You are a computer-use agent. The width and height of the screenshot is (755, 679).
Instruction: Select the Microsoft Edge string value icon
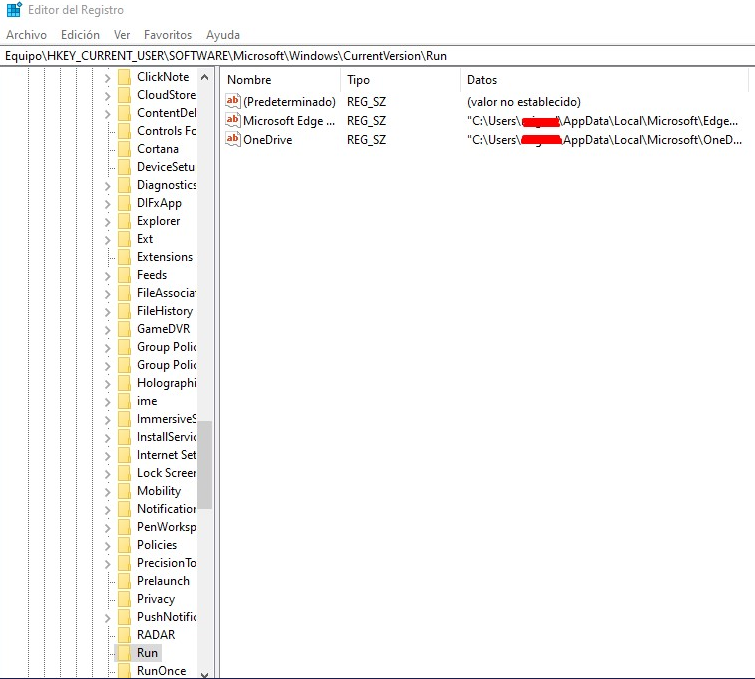[233, 121]
